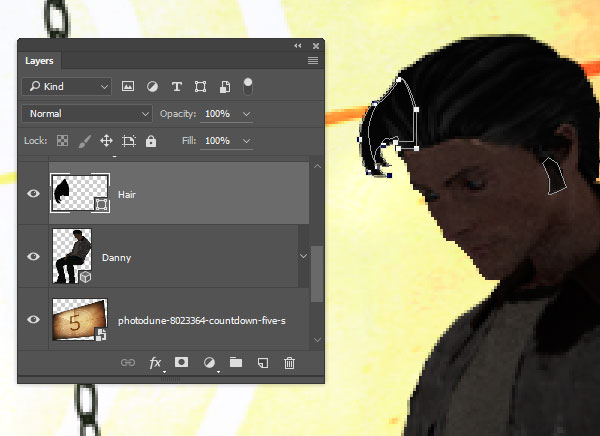This screenshot has height=436, width=600.
Task: Hide the Danny layer visibility eye
Action: tap(33, 256)
